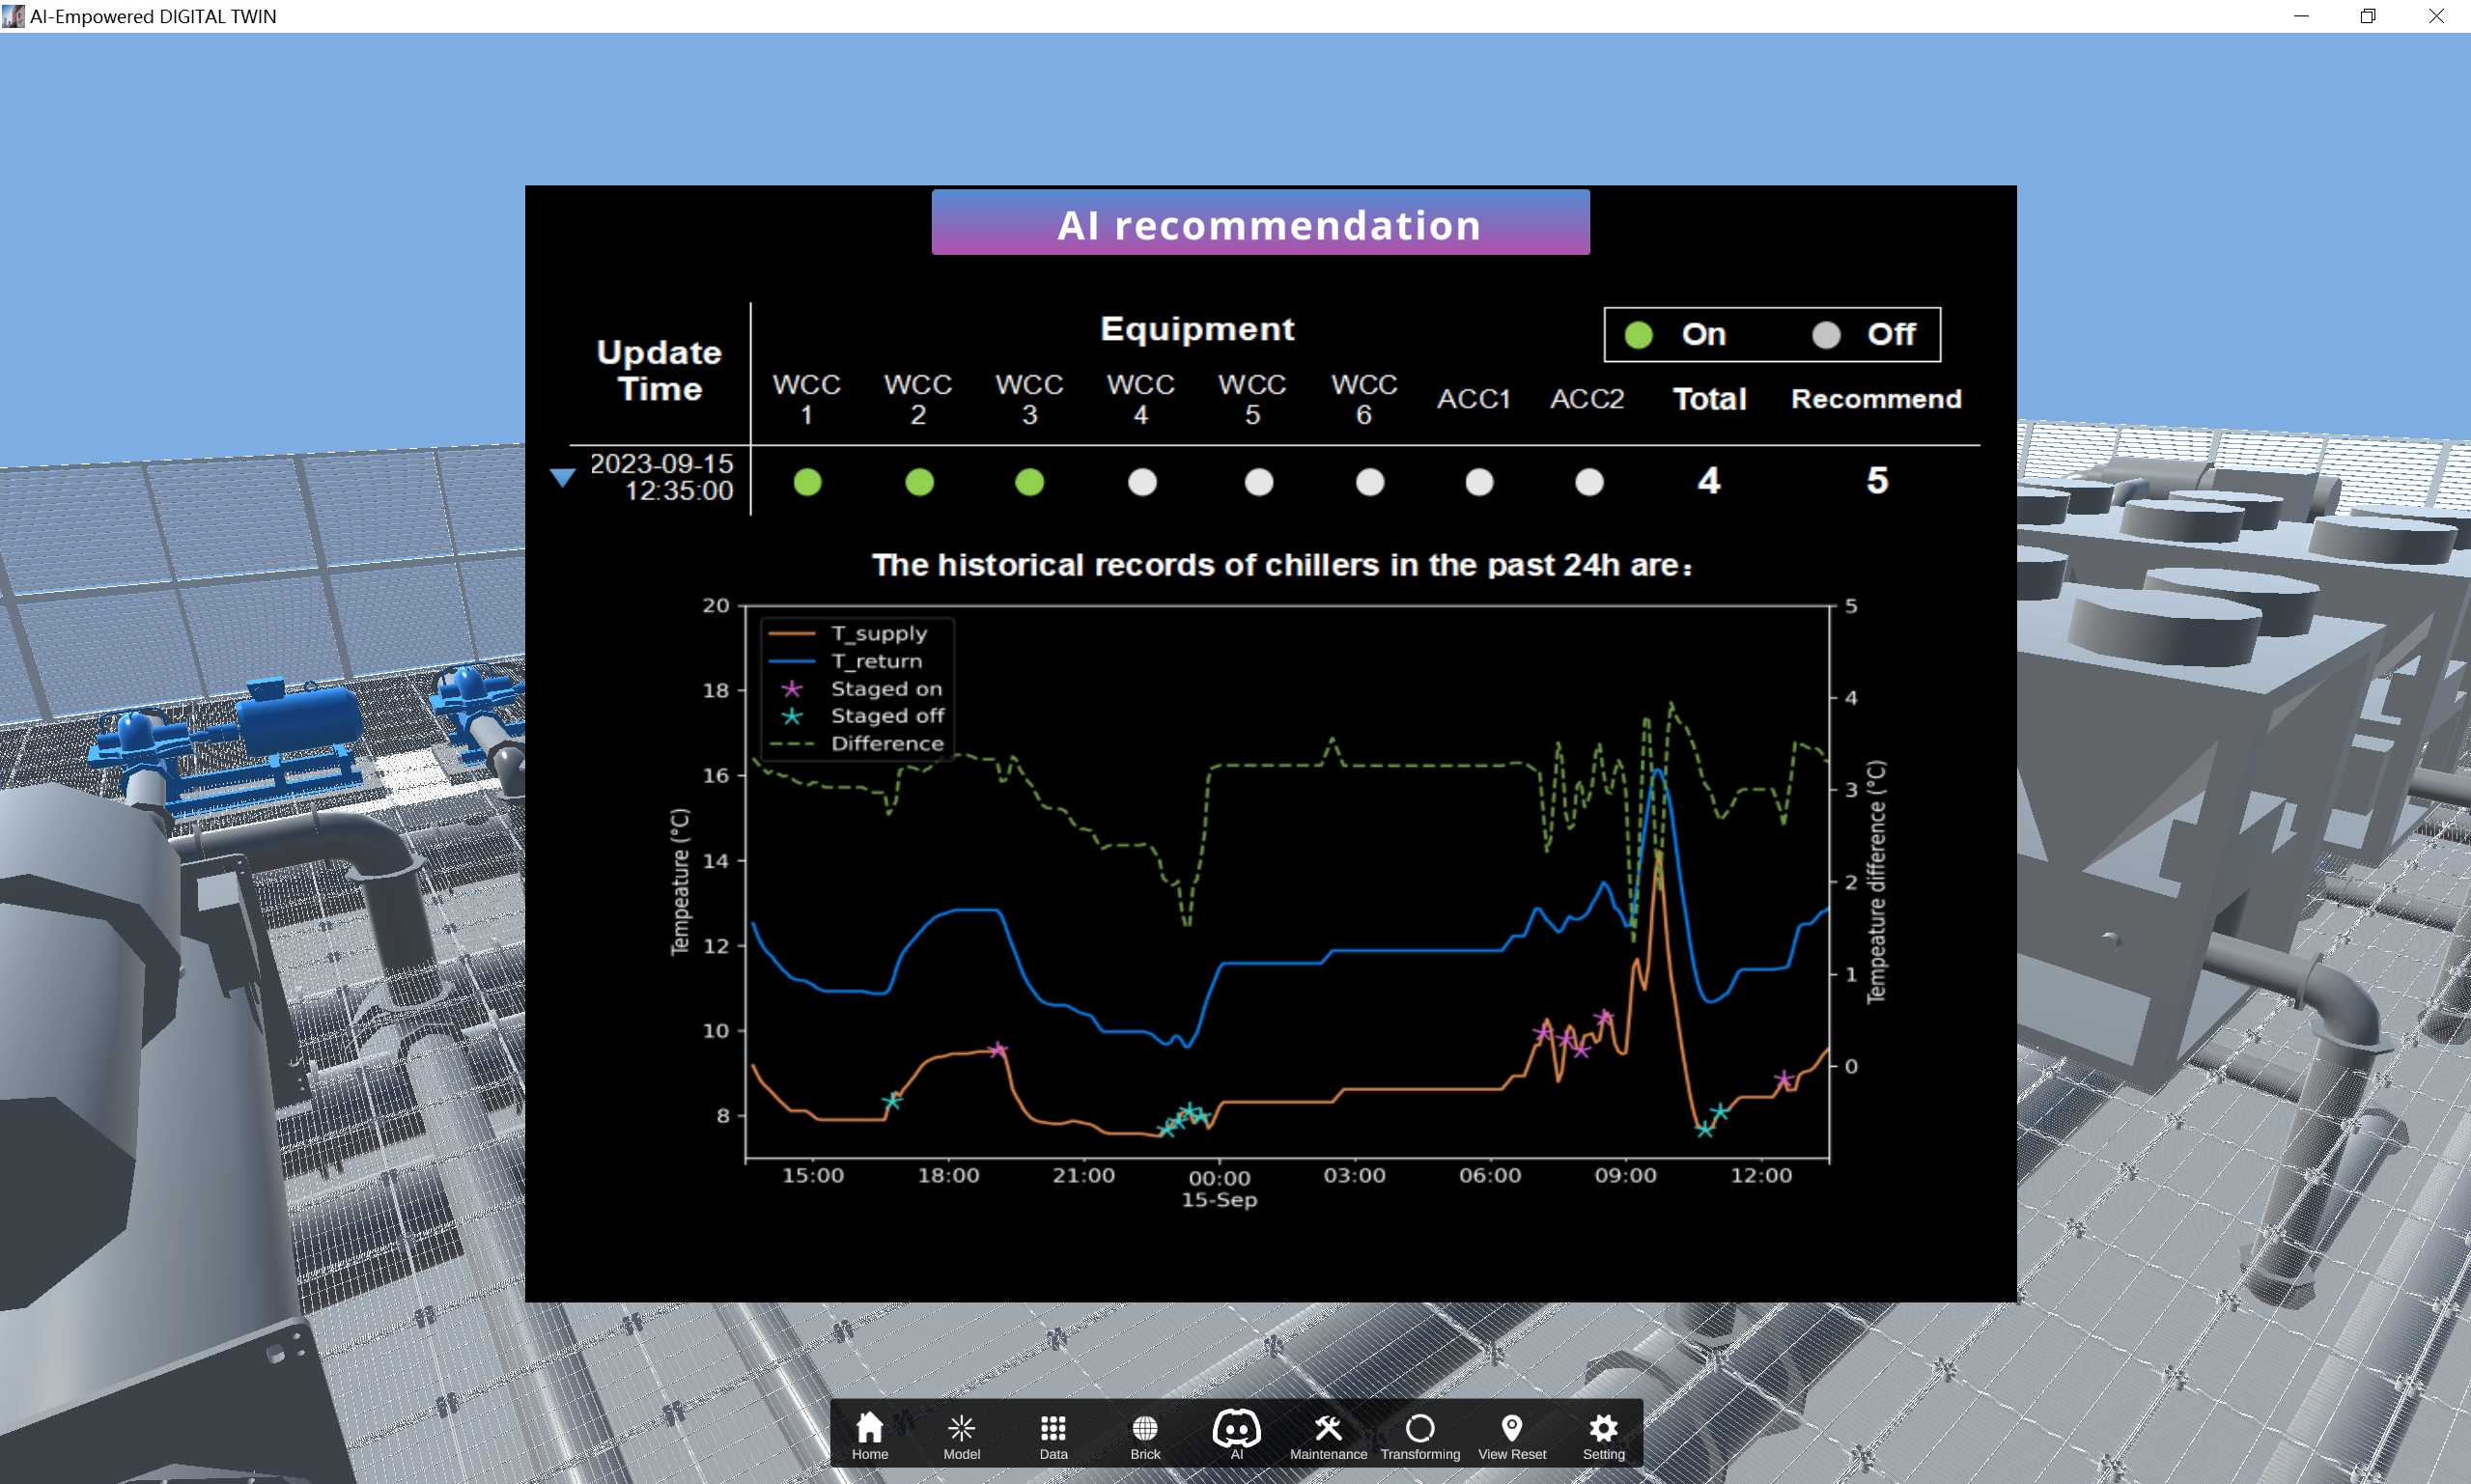
Task: Toggle WCC 4 status indicator to on
Action: point(1142,483)
